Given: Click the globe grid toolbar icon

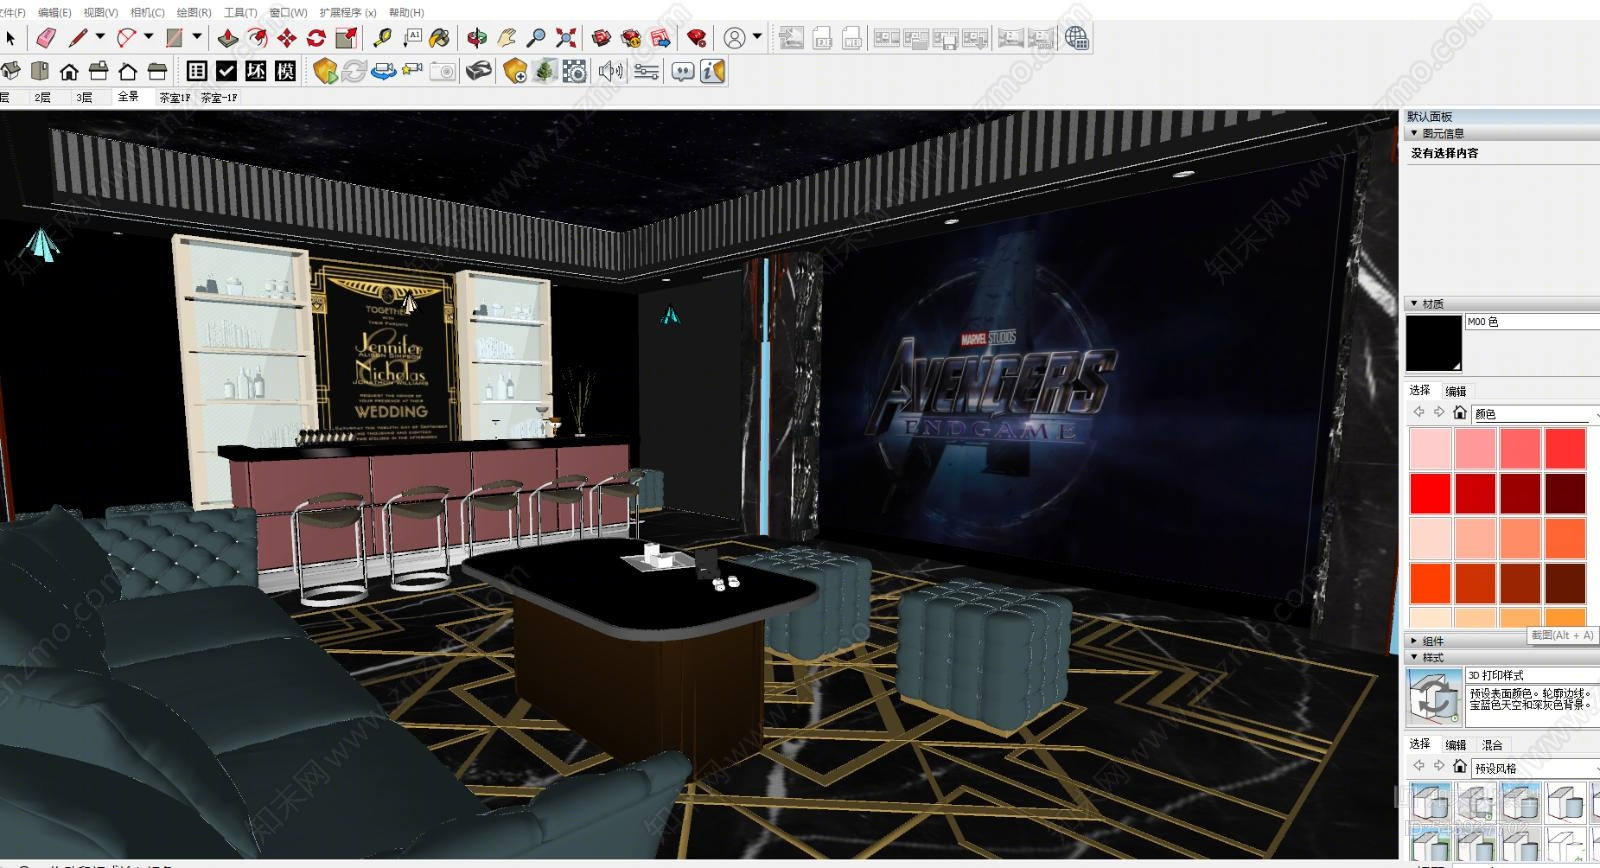Looking at the screenshot, I should (x=1077, y=38).
